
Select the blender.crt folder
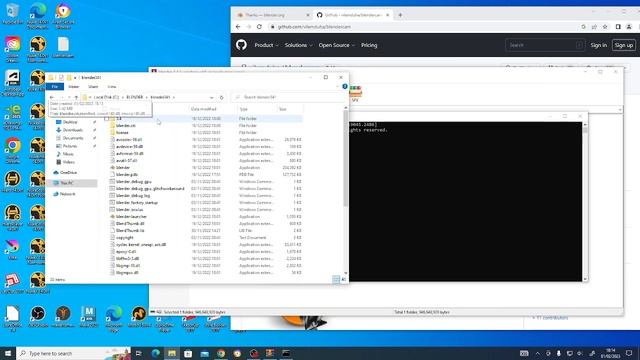click(125, 125)
